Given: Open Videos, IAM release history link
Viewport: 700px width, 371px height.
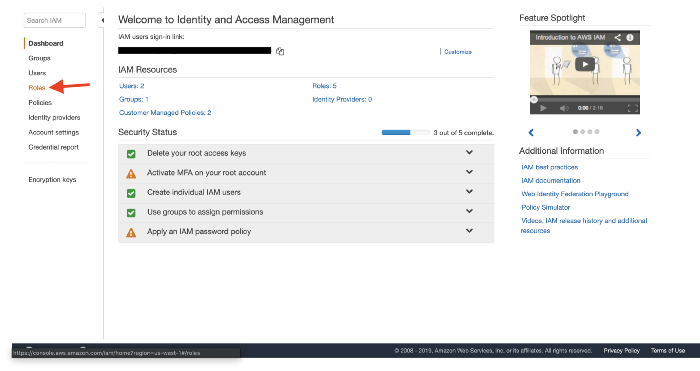Looking at the screenshot, I should point(584,225).
